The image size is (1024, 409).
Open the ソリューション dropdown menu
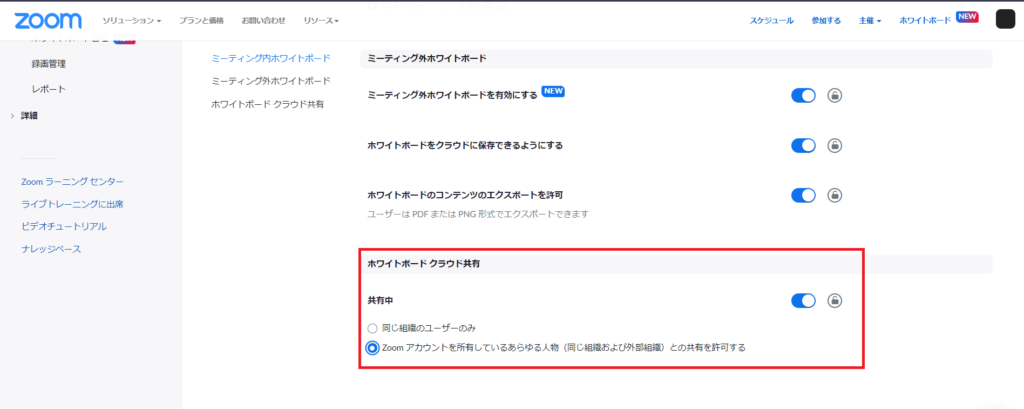click(x=131, y=20)
